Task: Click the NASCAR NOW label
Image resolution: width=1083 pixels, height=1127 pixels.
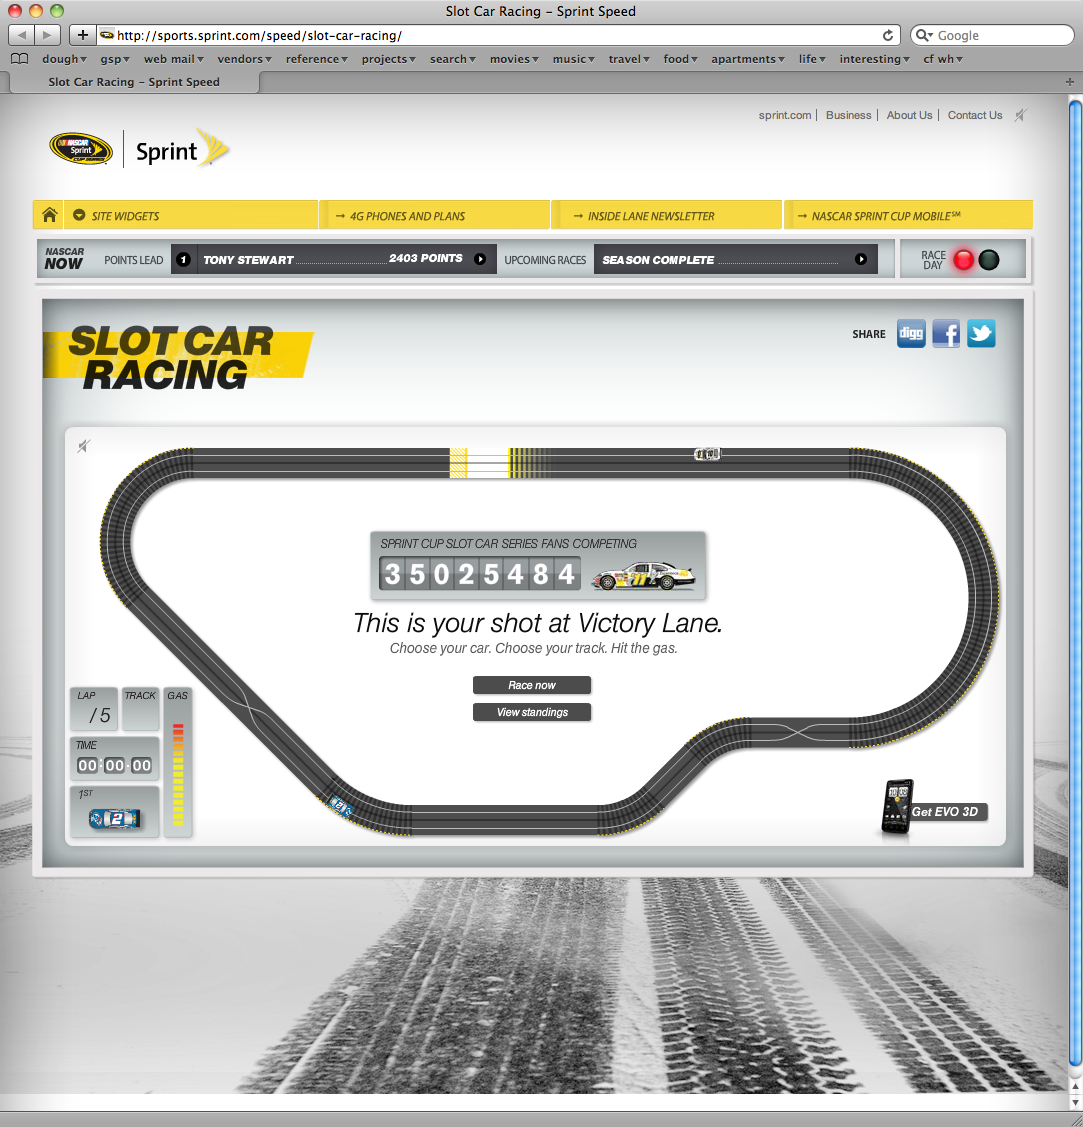Action: click(x=64, y=258)
